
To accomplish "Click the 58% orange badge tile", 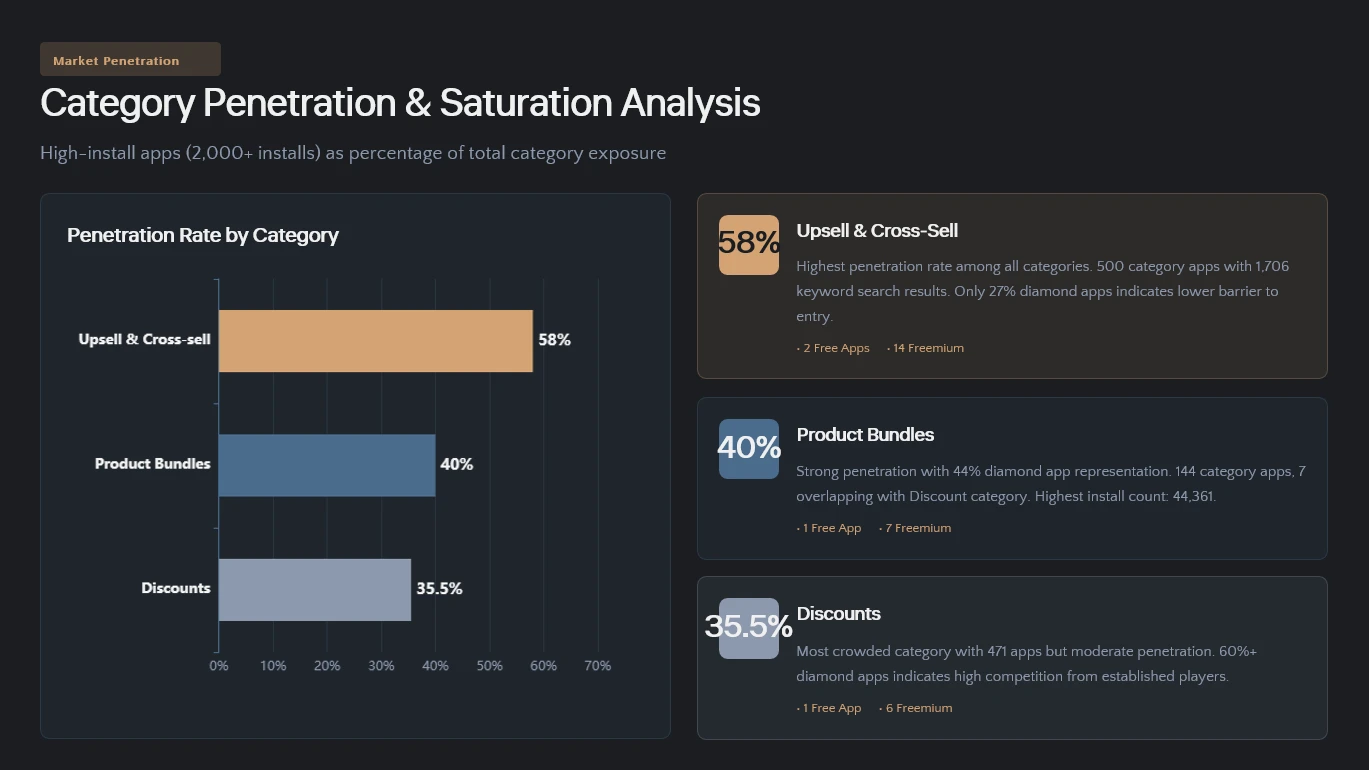I will 748,244.
